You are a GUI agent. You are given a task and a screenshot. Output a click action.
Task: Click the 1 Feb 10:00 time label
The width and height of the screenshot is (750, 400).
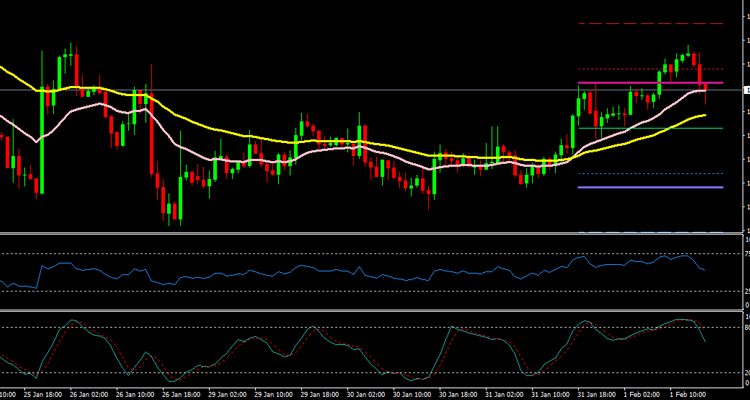point(692,394)
